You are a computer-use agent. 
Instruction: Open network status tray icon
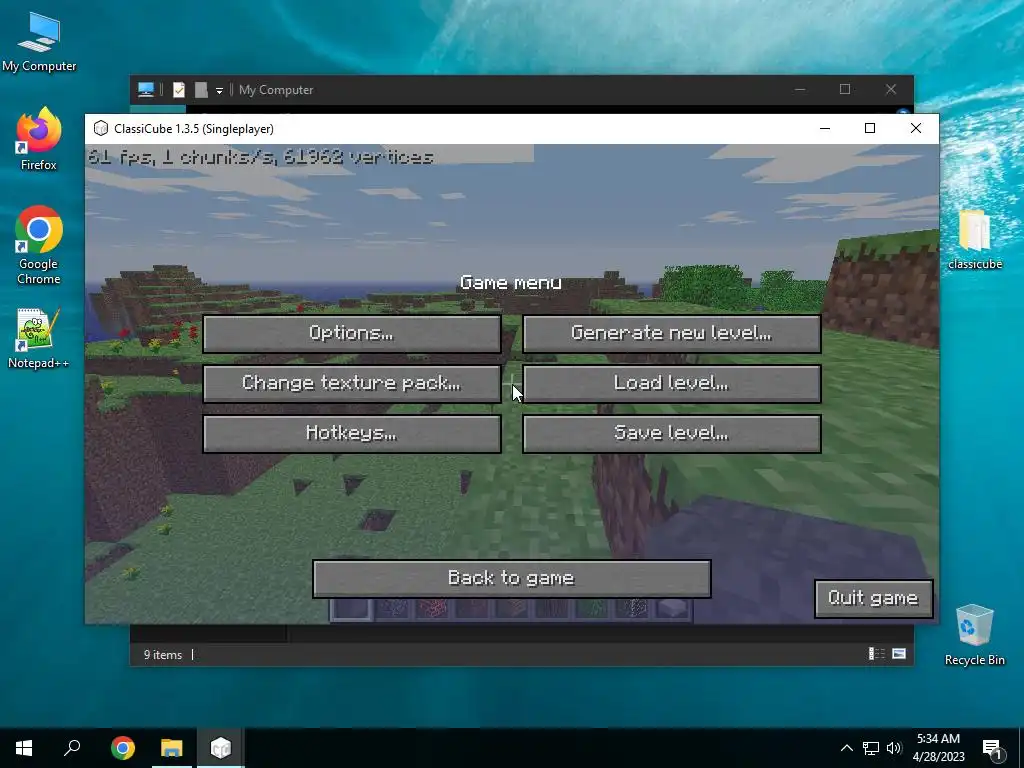pyautogui.click(x=871, y=748)
